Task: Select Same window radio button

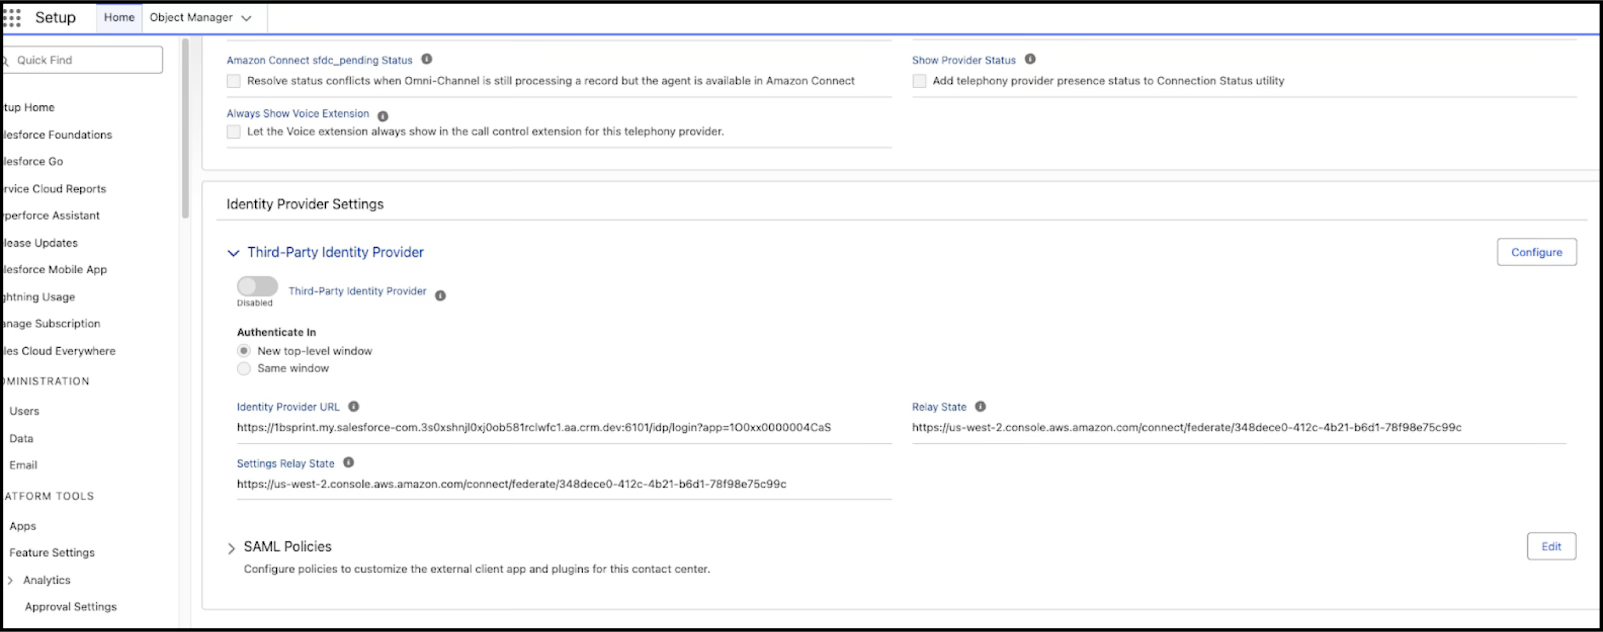Action: tap(244, 368)
